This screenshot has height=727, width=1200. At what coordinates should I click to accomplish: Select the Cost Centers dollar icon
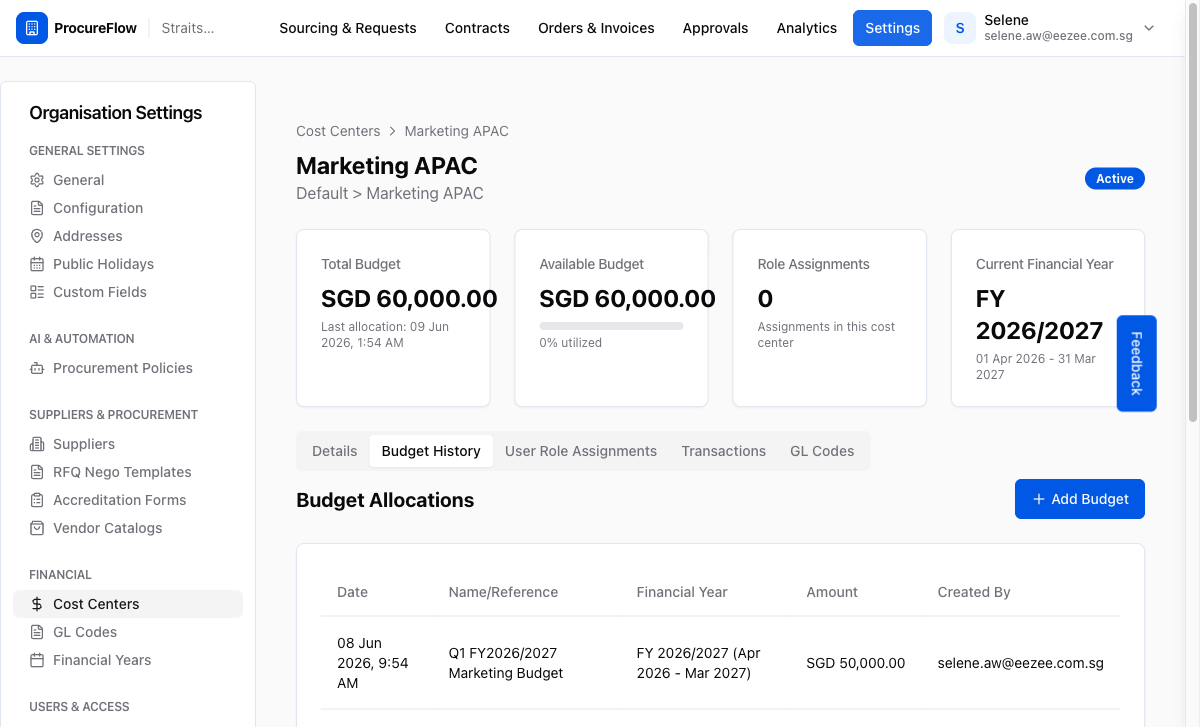point(37,604)
